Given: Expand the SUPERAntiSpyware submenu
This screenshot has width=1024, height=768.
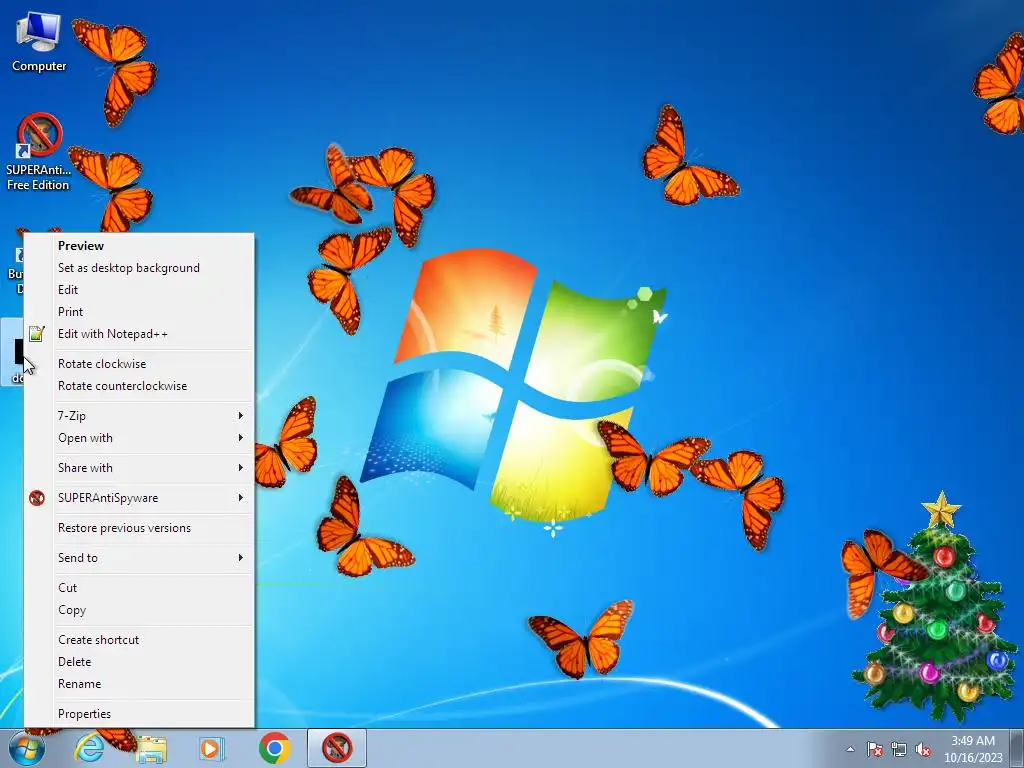Looking at the screenshot, I should click(139, 498).
